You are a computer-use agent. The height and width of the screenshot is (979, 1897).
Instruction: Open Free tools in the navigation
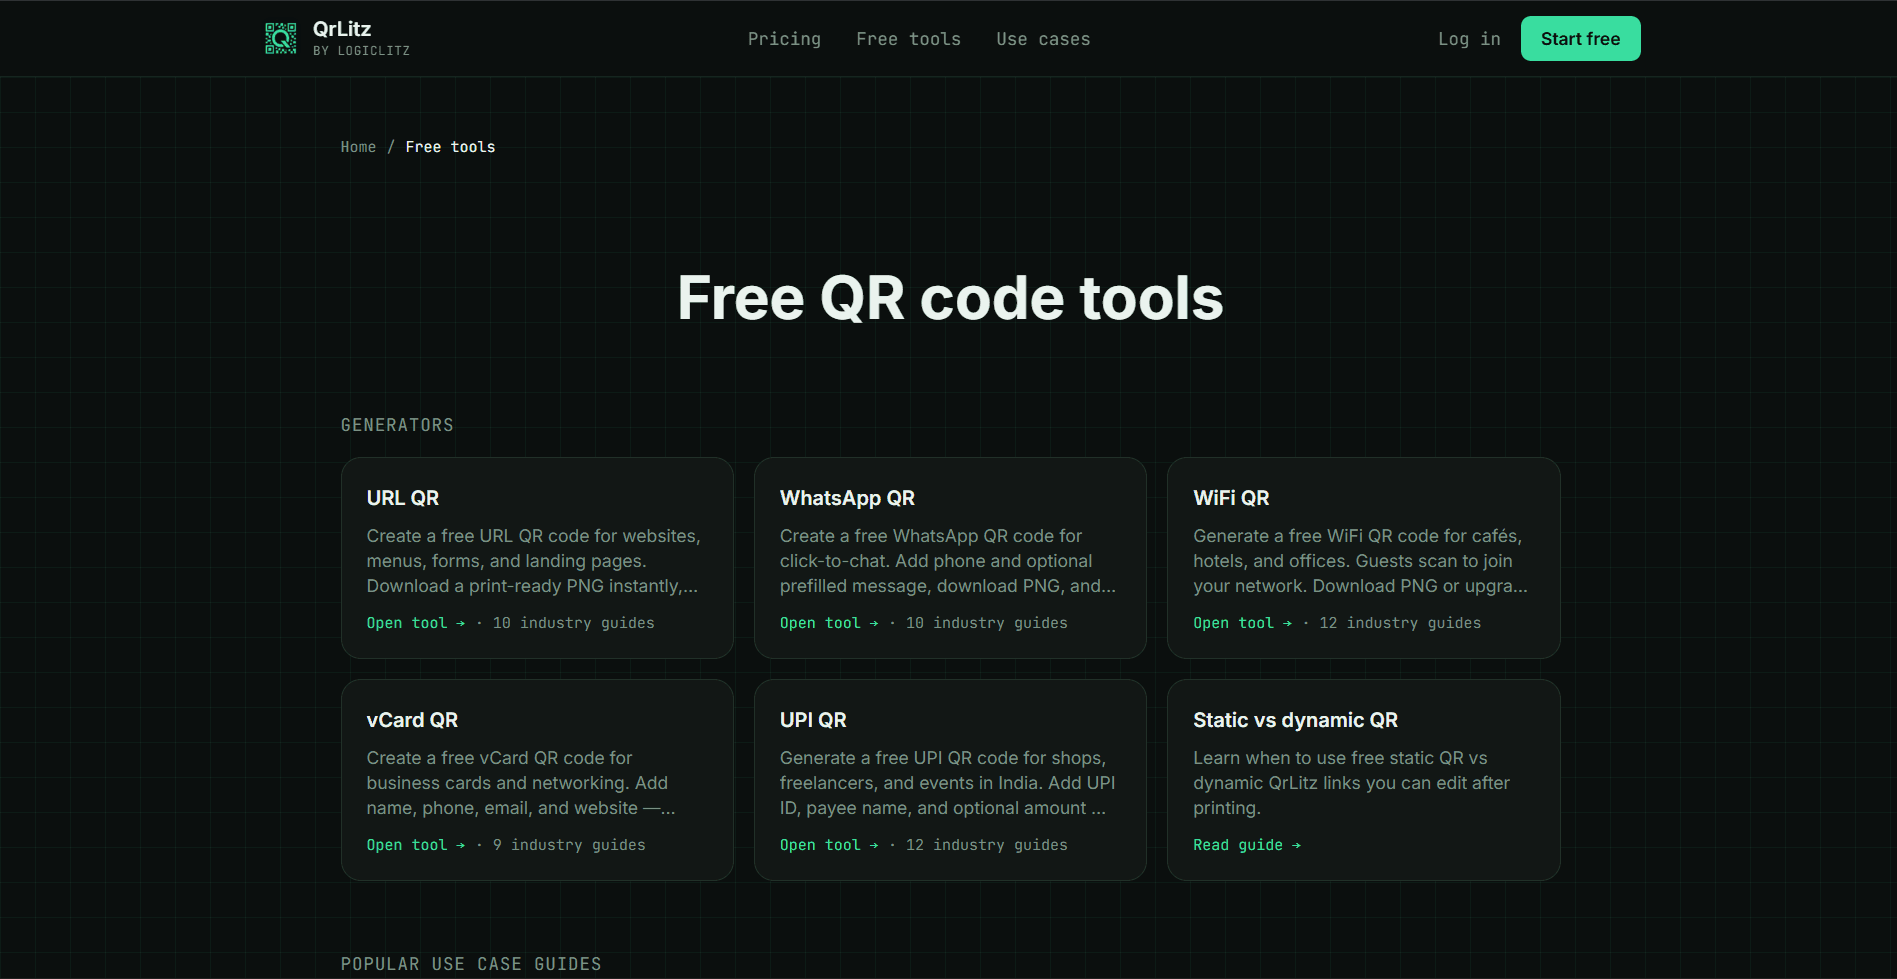pos(908,39)
